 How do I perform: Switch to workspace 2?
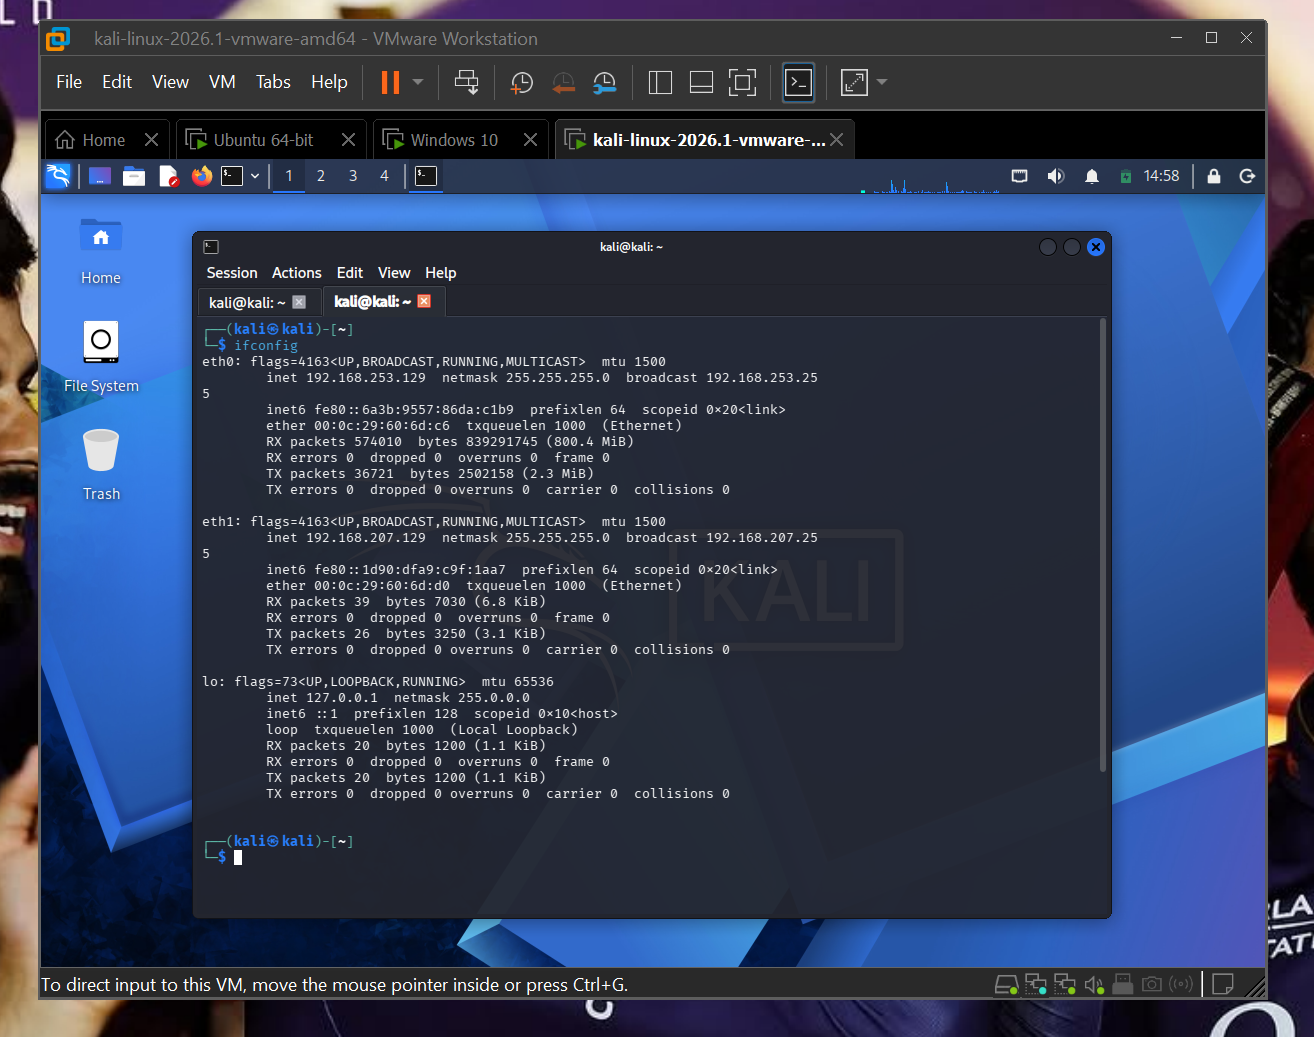pyautogui.click(x=321, y=176)
